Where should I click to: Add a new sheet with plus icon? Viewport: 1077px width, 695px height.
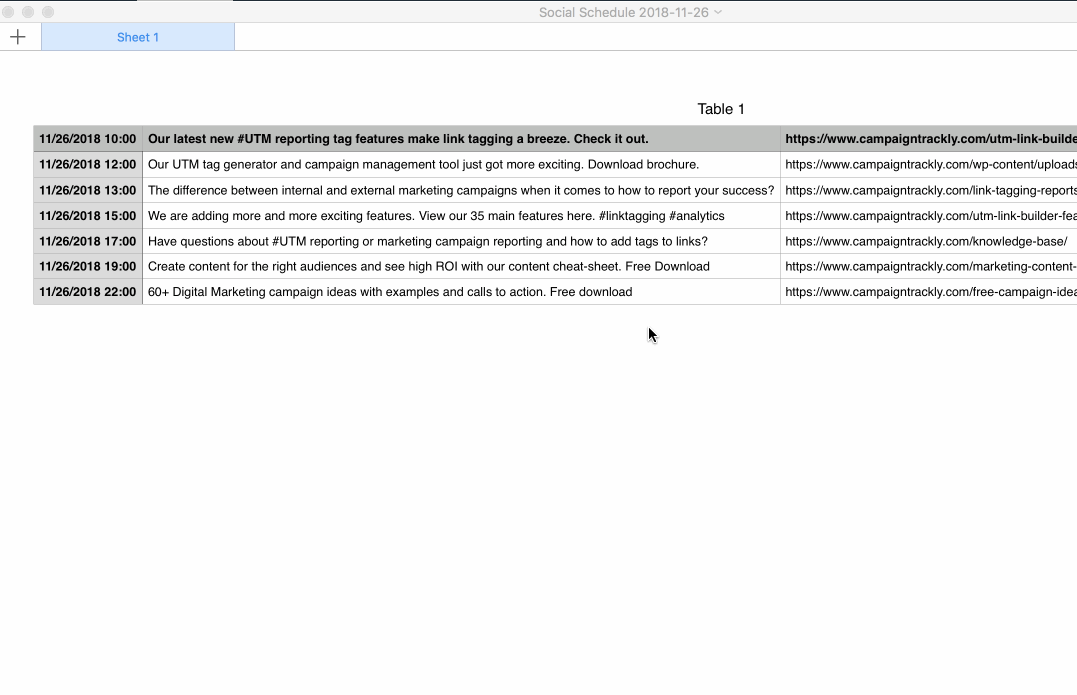tap(18, 37)
